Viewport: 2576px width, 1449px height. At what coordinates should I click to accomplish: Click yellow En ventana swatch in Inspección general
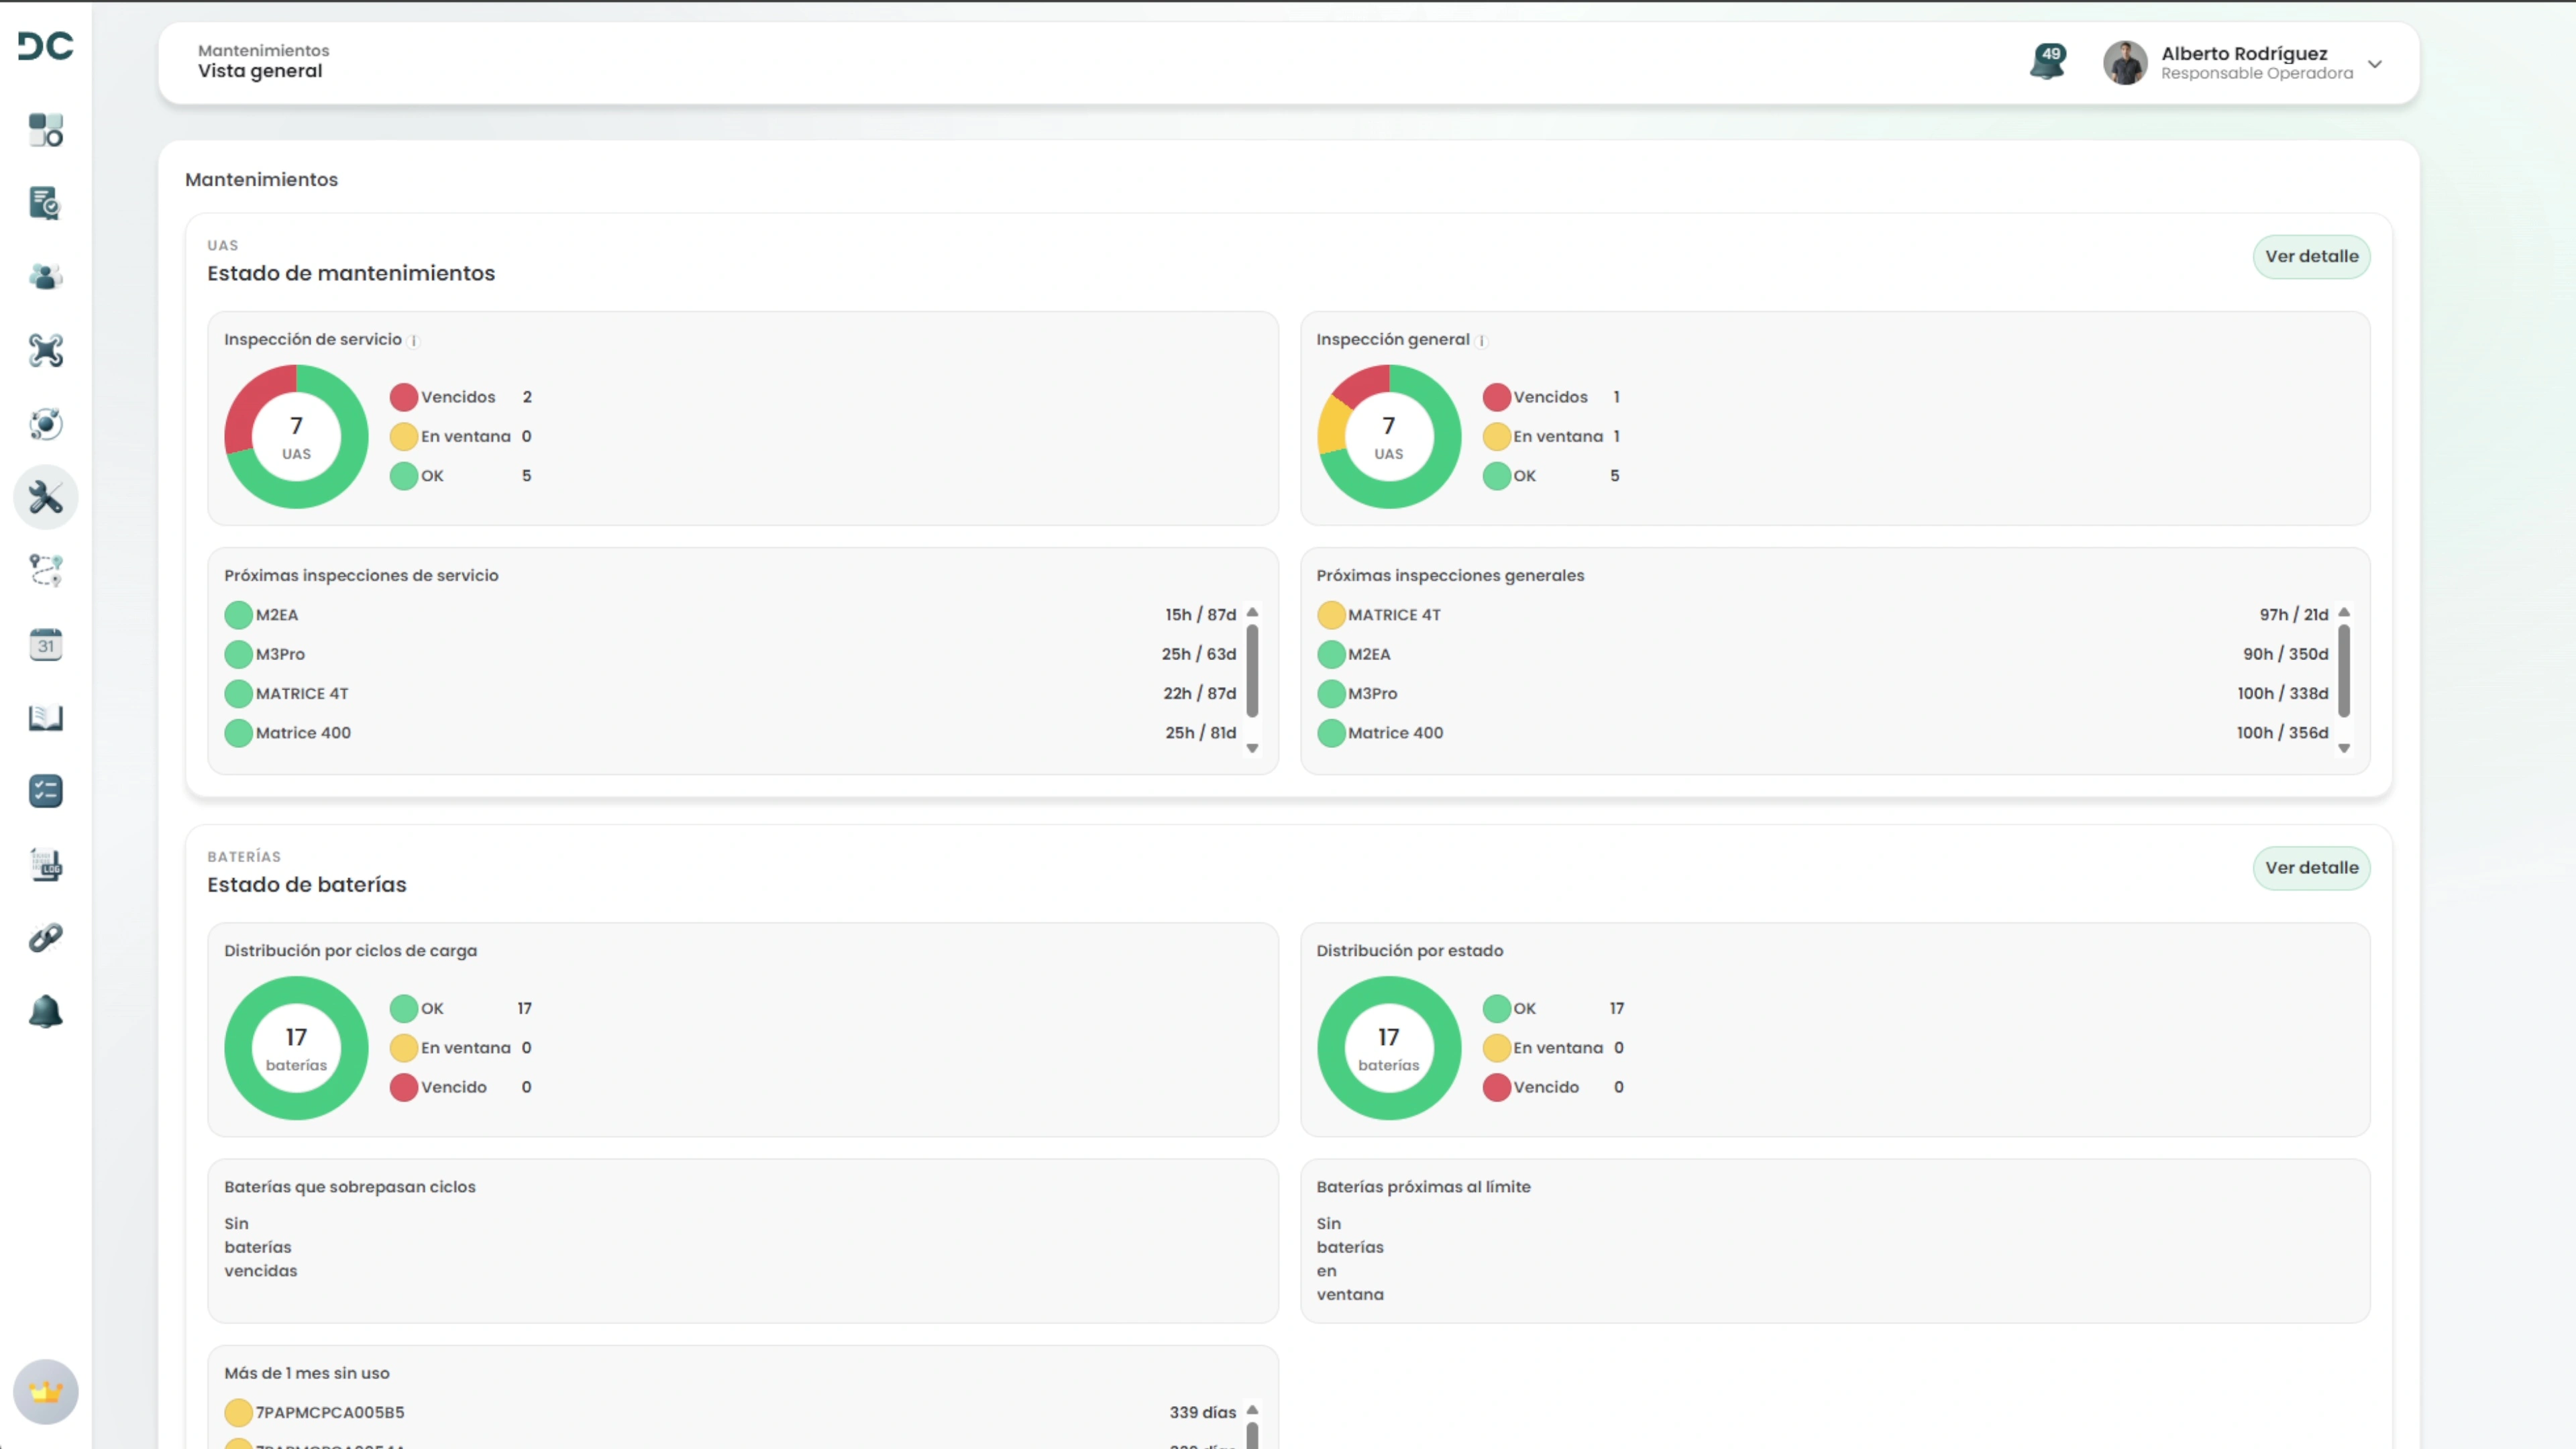pos(1497,437)
